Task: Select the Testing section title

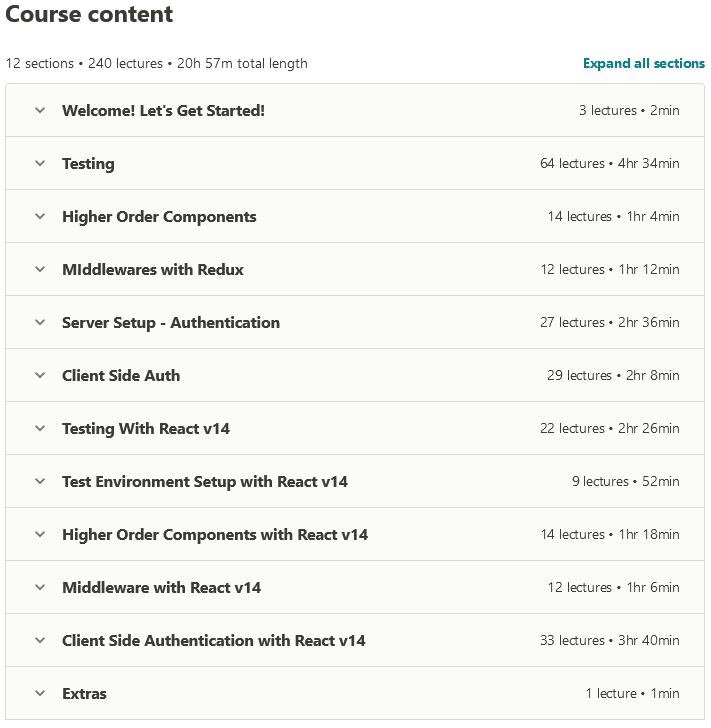Action: pyautogui.click(x=88, y=163)
